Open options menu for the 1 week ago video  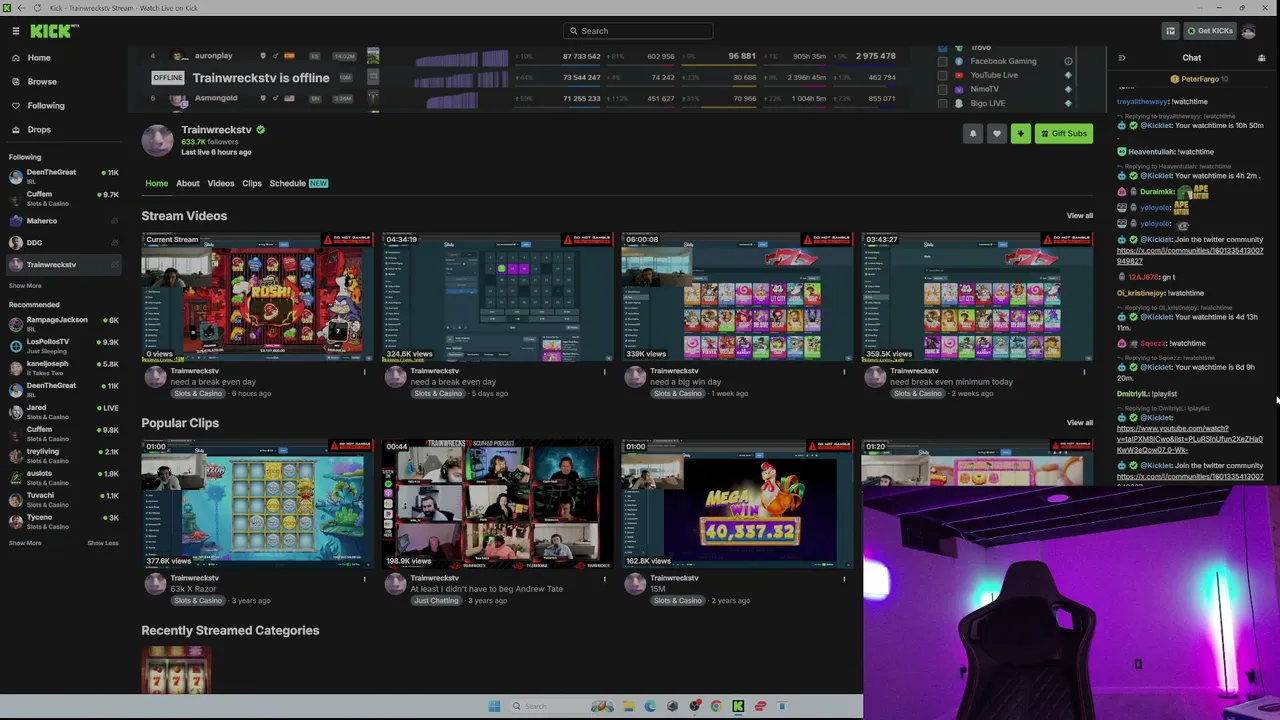(x=844, y=372)
